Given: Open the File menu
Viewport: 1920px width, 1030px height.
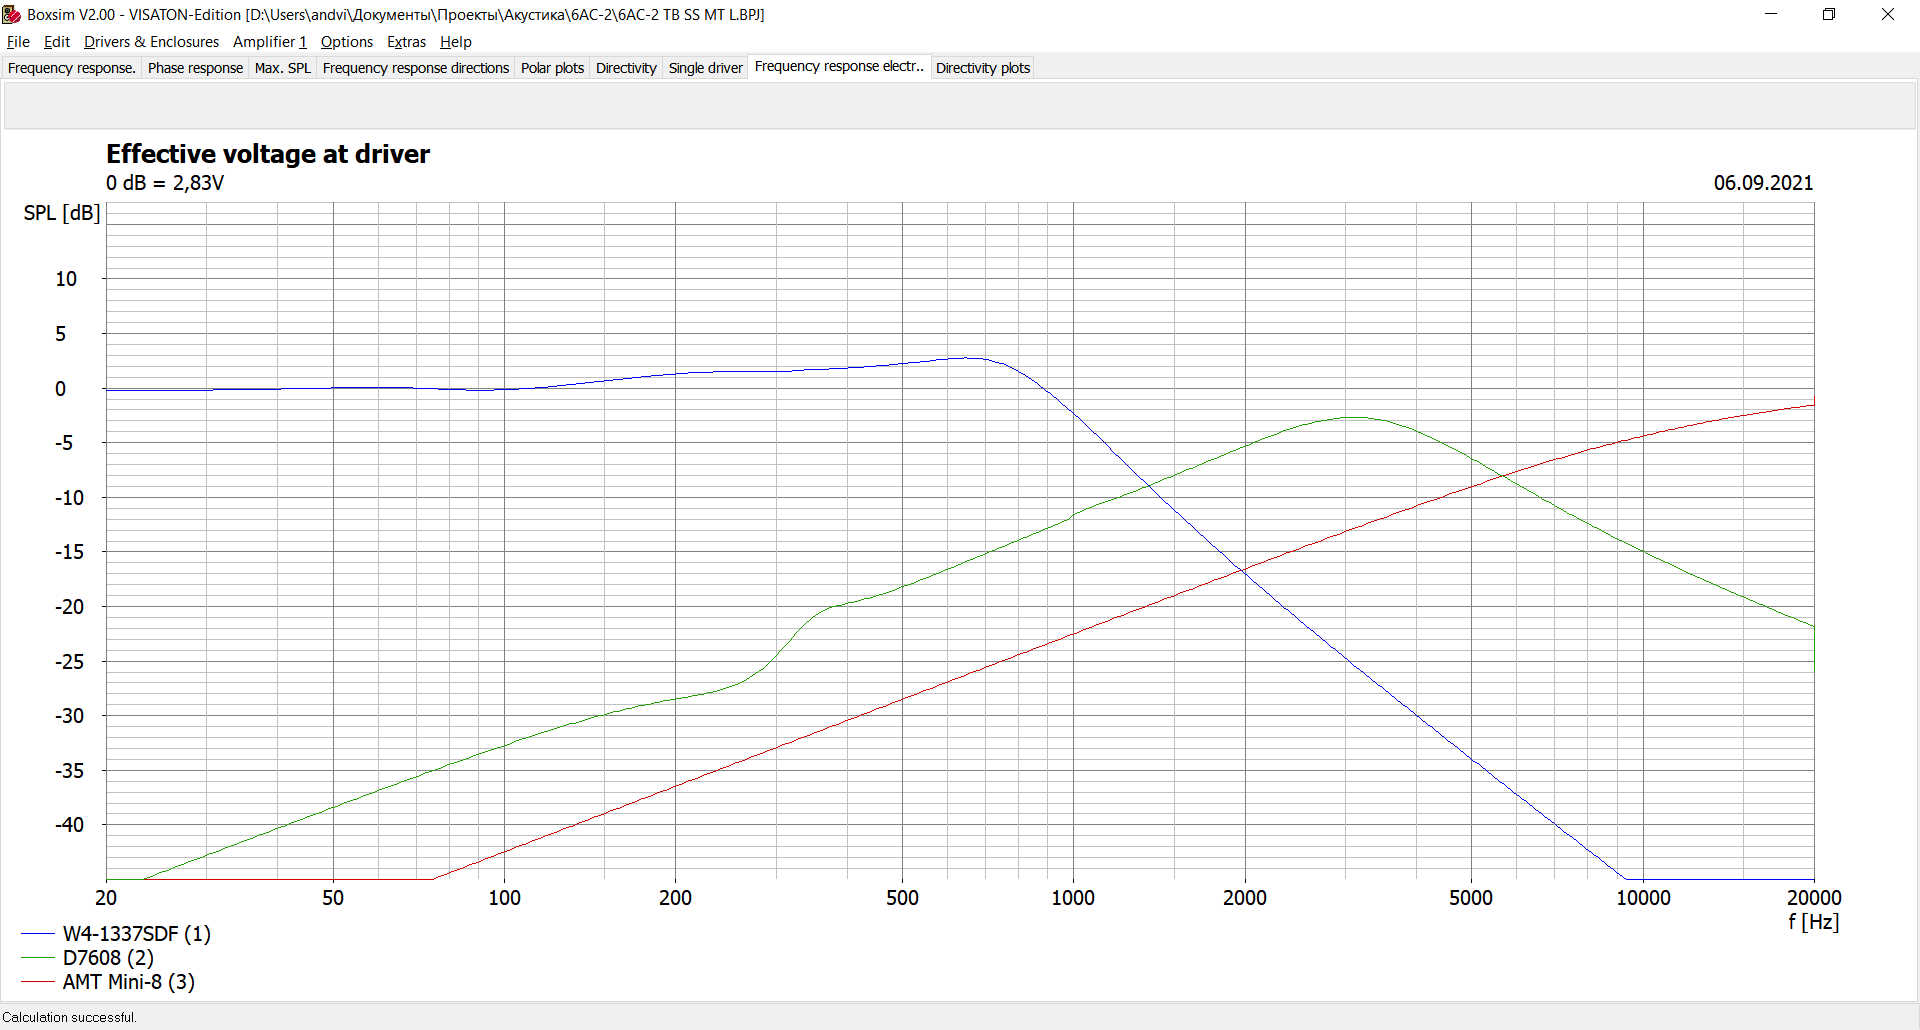Looking at the screenshot, I should (18, 42).
